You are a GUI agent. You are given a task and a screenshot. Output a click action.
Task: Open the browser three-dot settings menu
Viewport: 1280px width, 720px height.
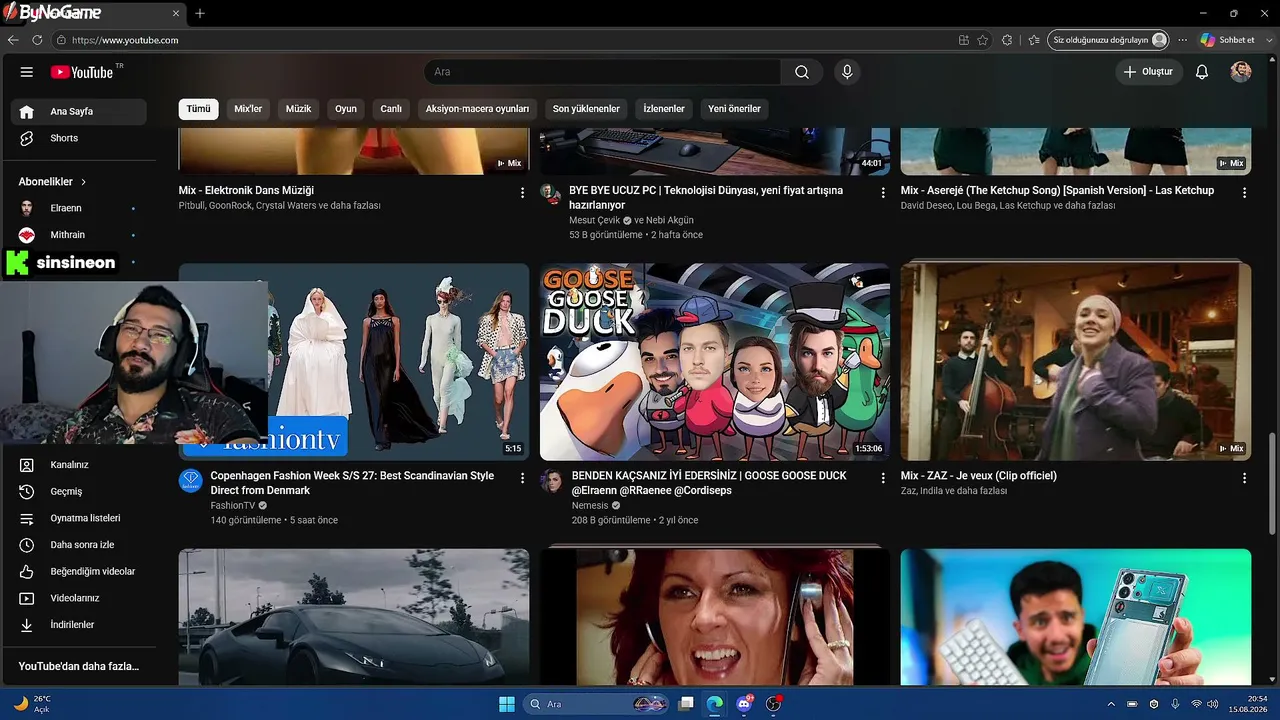1183,40
